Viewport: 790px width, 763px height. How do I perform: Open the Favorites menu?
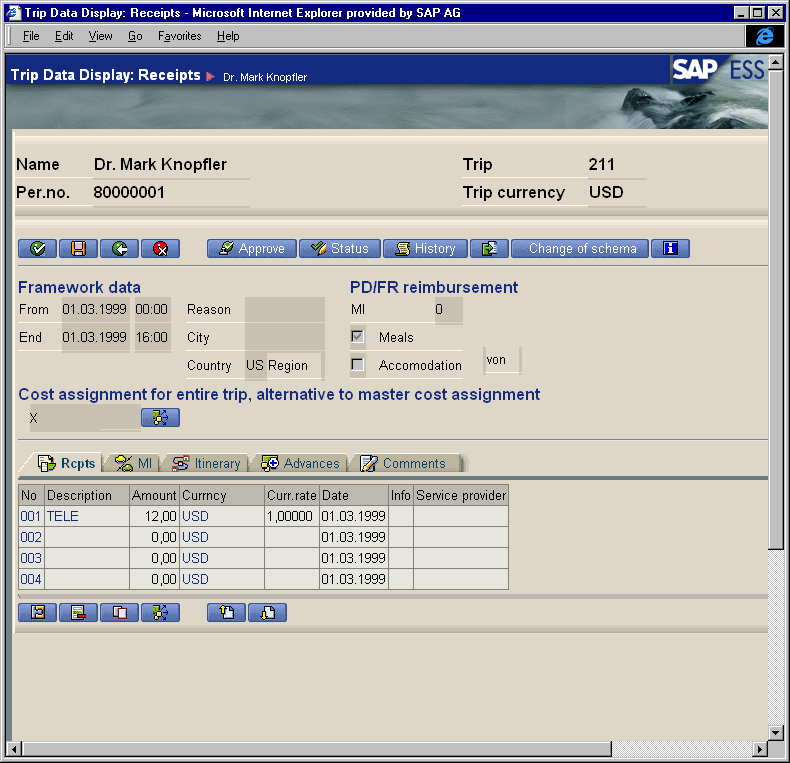179,36
